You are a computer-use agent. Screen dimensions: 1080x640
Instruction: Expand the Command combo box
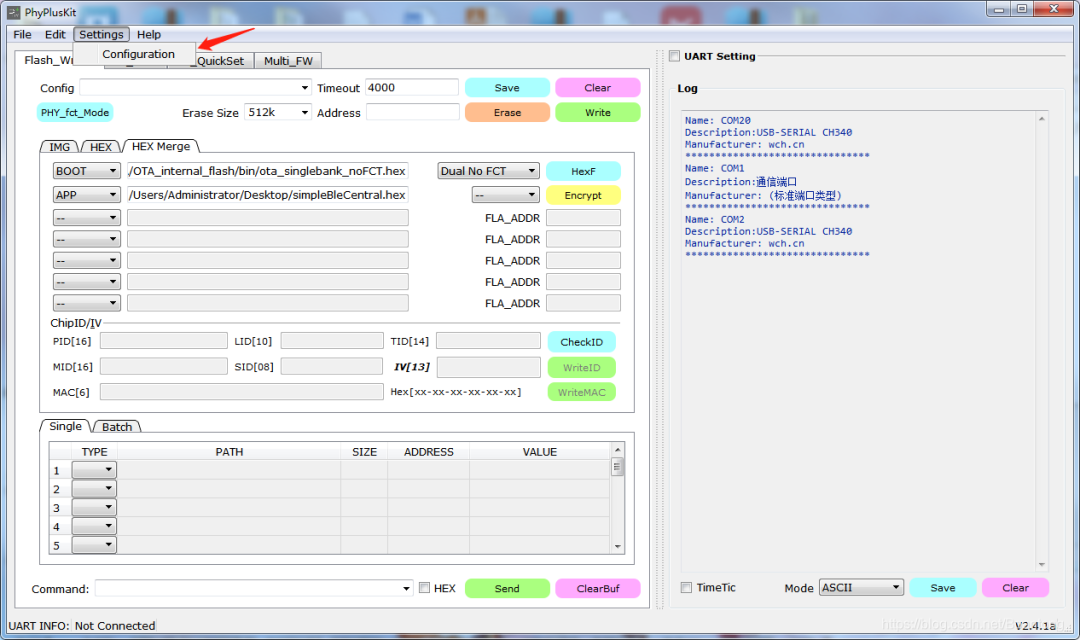tap(406, 588)
